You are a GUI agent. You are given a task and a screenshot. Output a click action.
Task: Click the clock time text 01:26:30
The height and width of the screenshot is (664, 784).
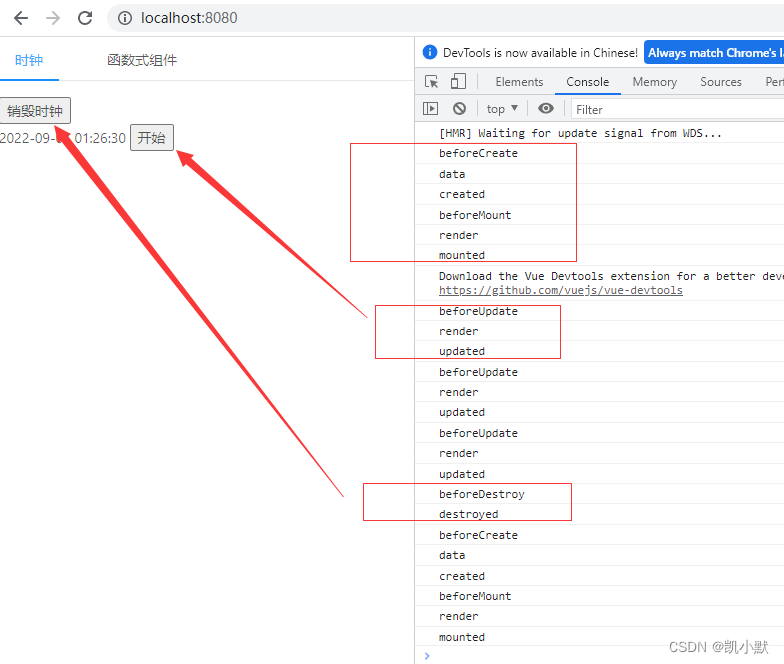tap(100, 138)
